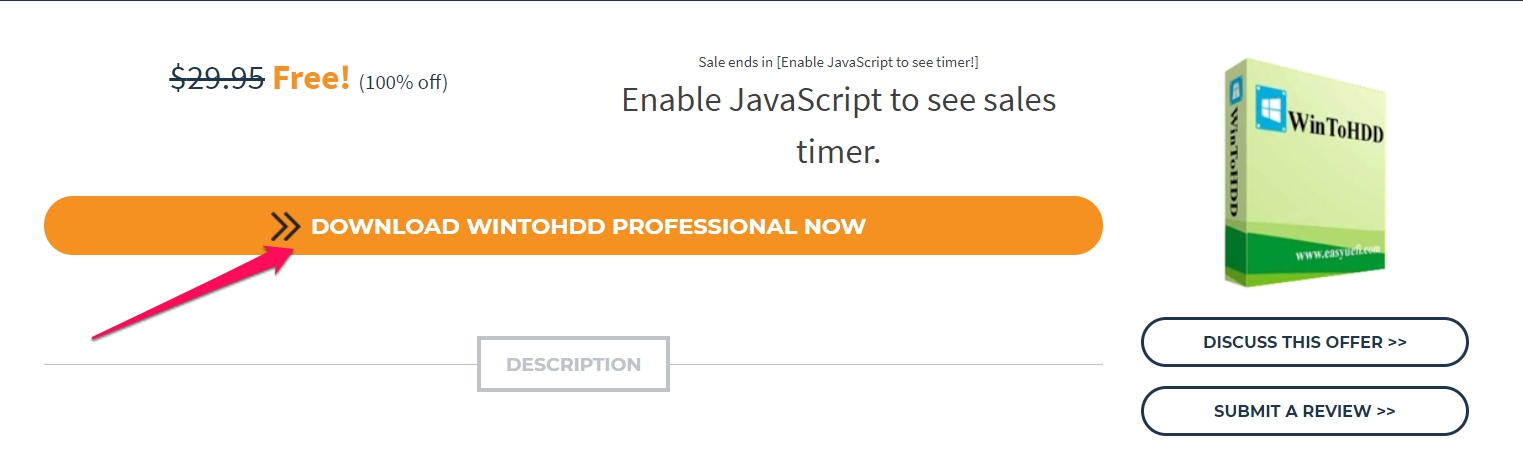Click the www.easyuefi.com text on the box
1523x456 pixels.
pyautogui.click(x=1338, y=252)
